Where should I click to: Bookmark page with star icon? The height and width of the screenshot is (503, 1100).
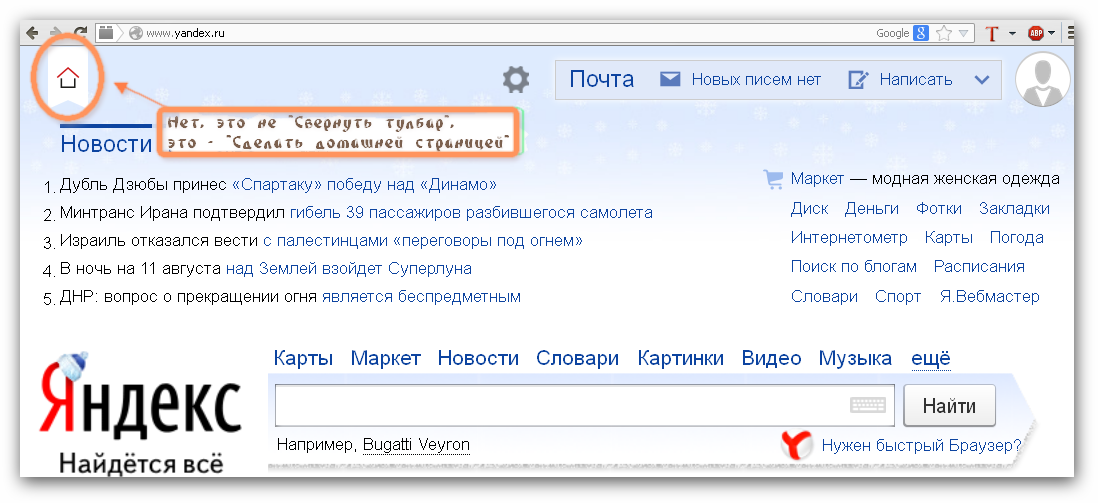click(x=944, y=33)
